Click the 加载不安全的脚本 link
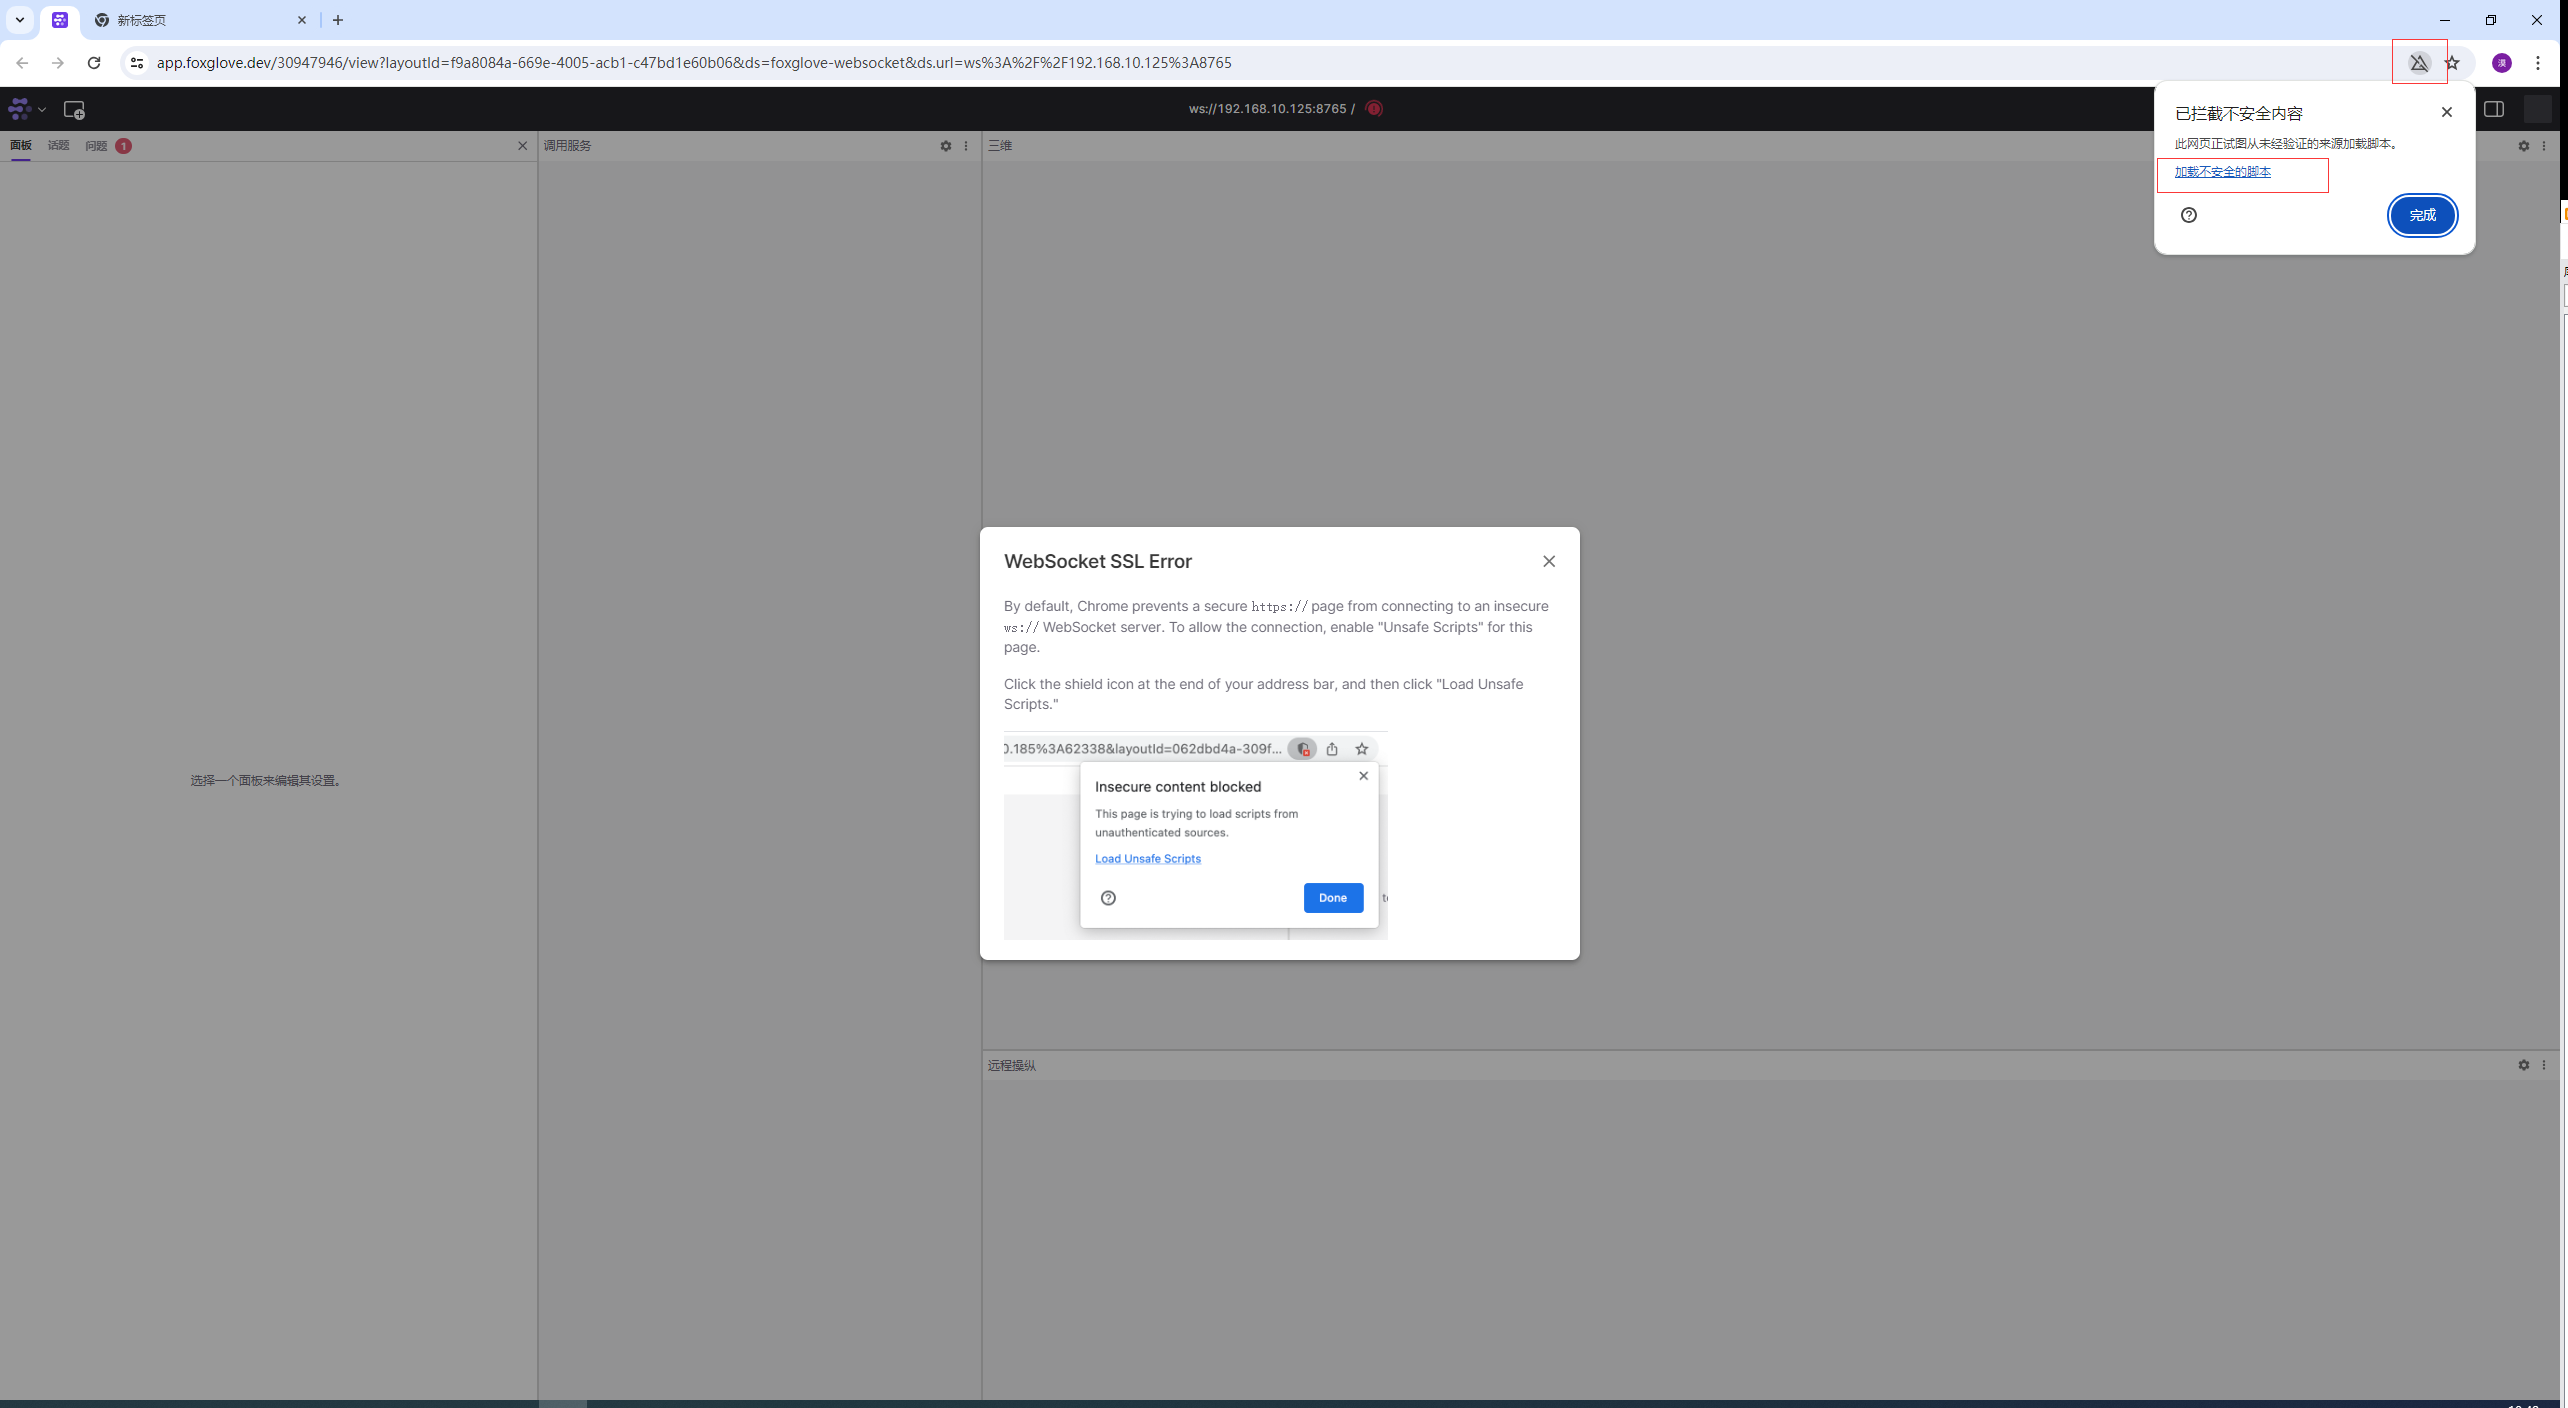The width and height of the screenshot is (2568, 1408). (x=2222, y=172)
